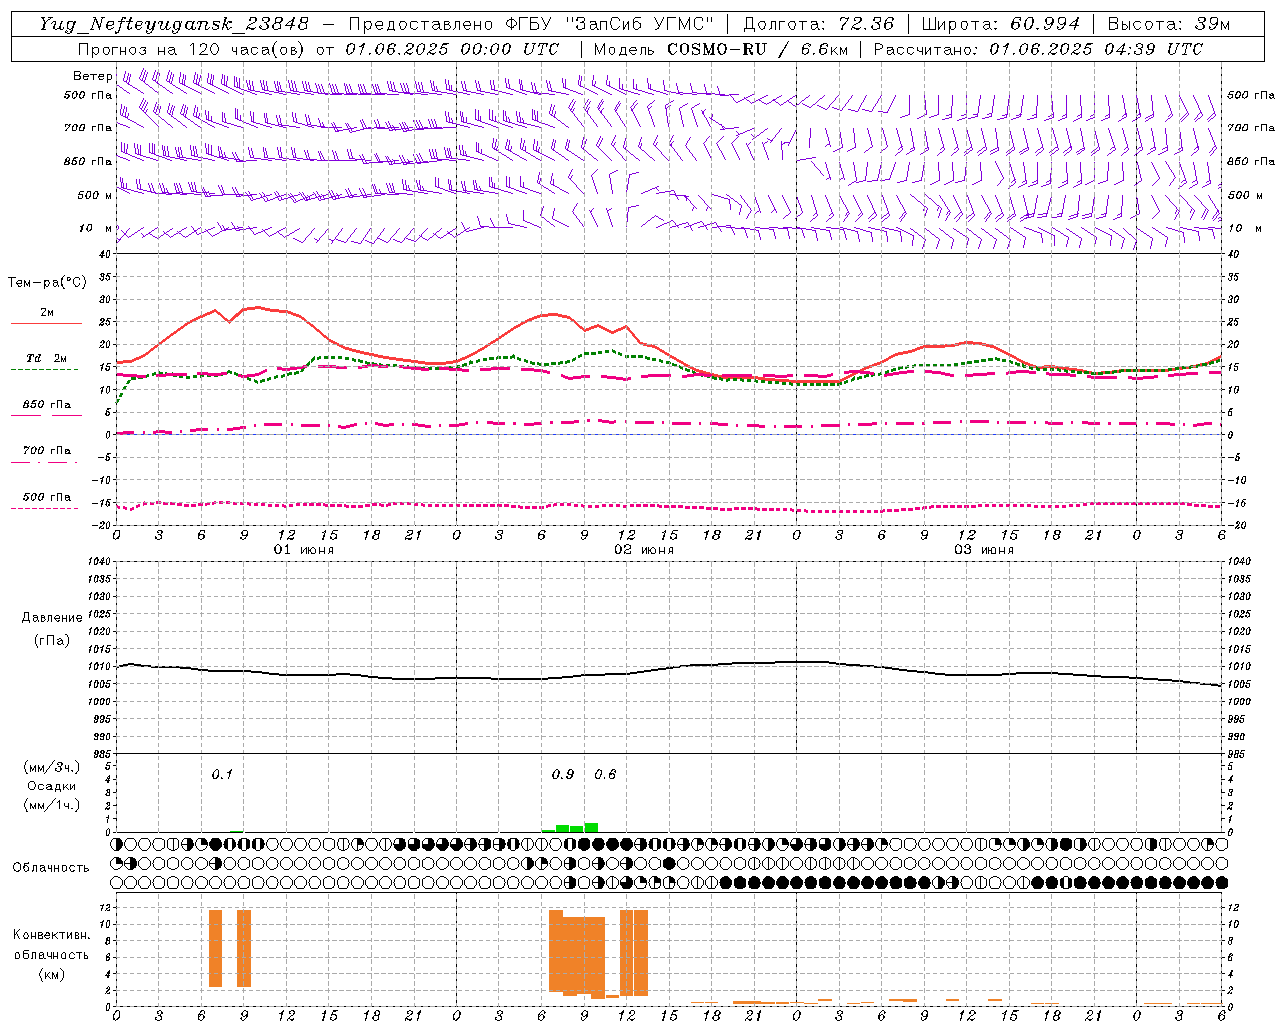Click the Рассчитано: 01.06.2025 04:39 UTC timestamp
The width and height of the screenshot is (1280, 1024).
(1038, 49)
